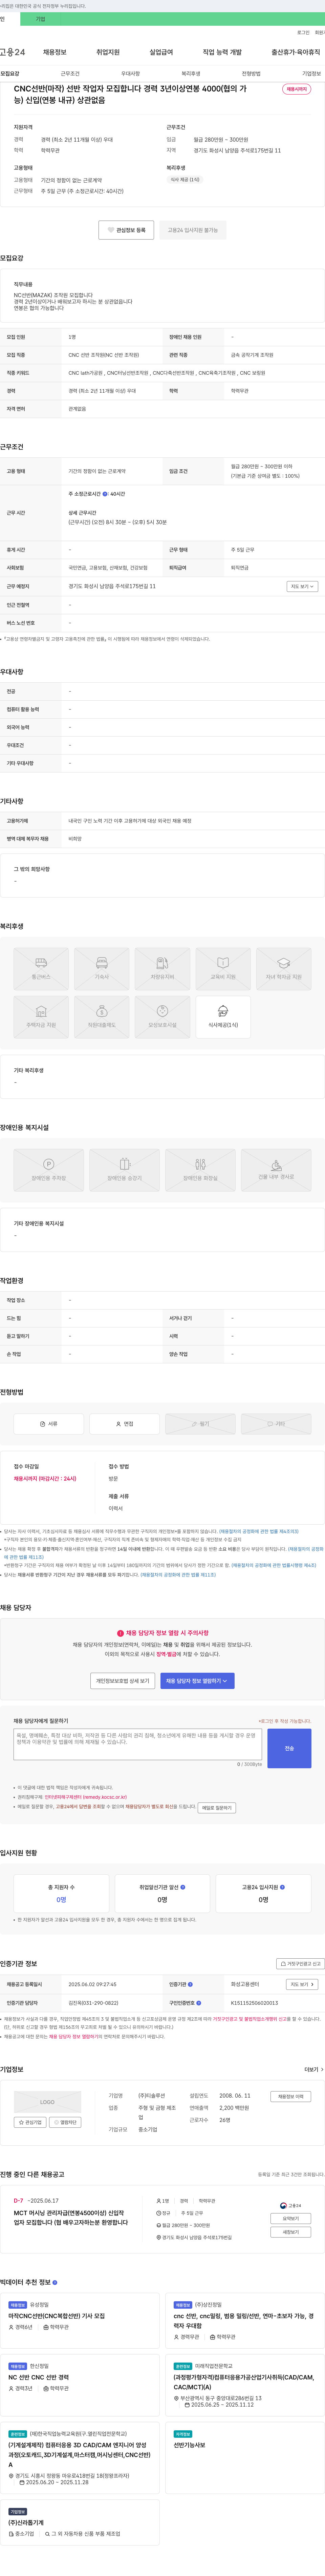Click the 장애인용 주차장 facility icon
The height and width of the screenshot is (2576, 325).
coord(48,1170)
